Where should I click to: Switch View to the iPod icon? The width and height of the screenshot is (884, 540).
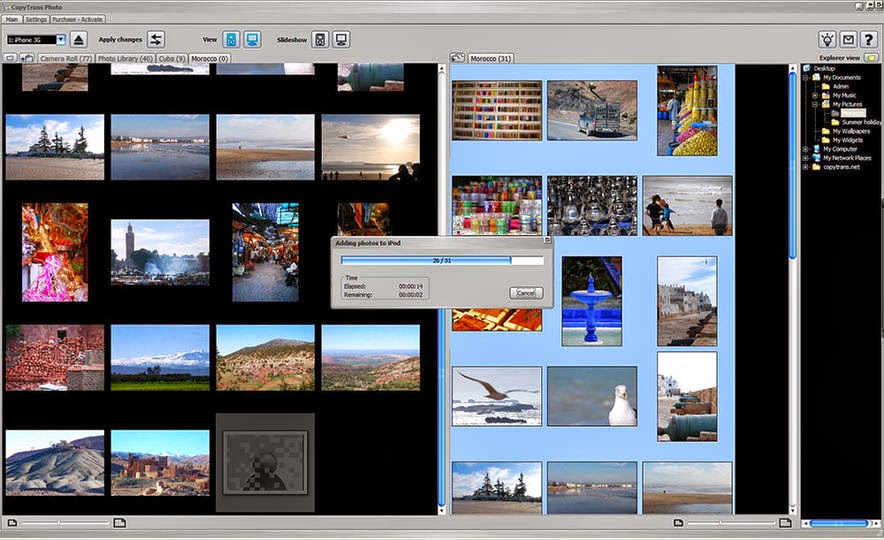click(x=231, y=39)
